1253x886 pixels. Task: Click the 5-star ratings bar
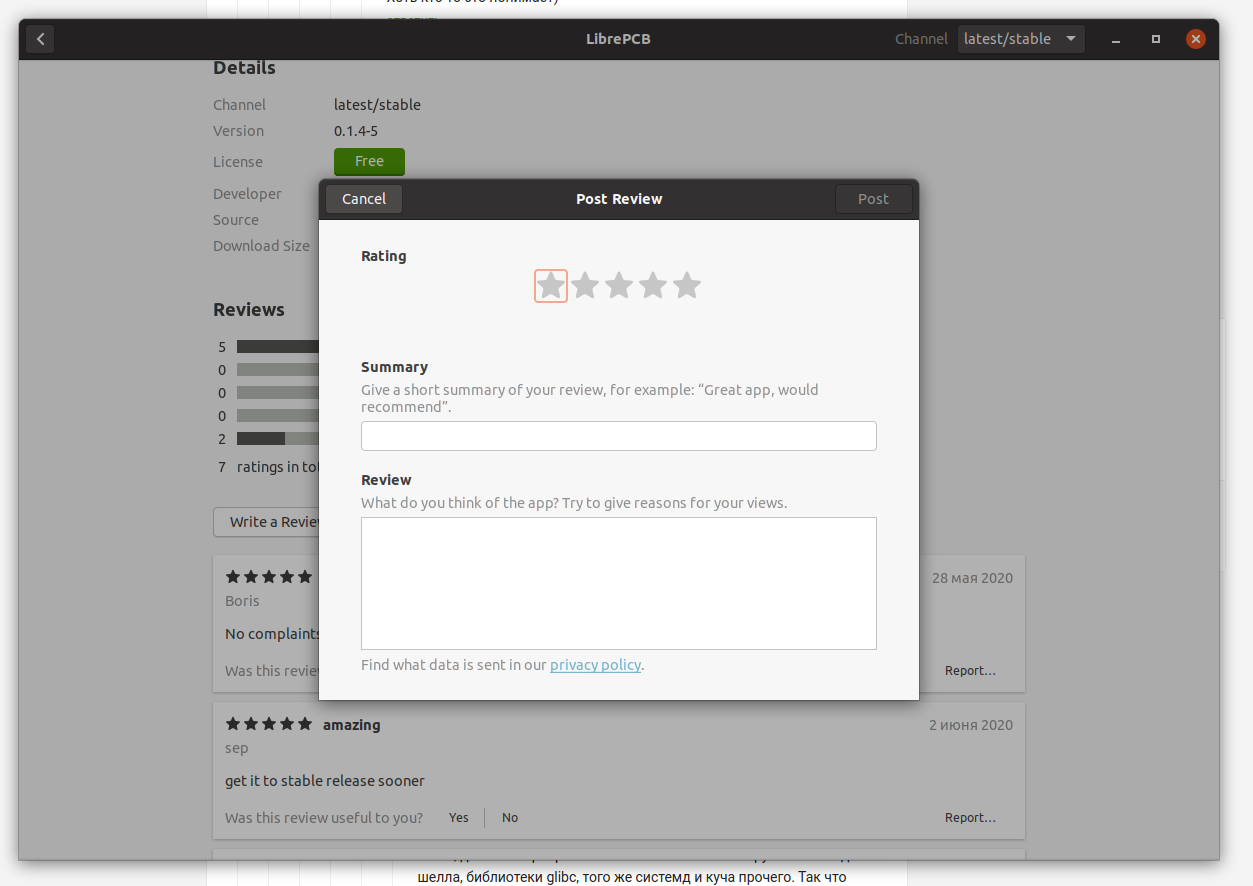click(x=278, y=347)
